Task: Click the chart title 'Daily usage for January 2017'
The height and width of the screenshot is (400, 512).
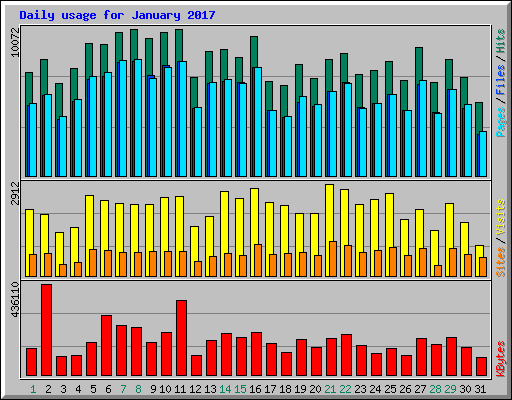Action: [117, 15]
